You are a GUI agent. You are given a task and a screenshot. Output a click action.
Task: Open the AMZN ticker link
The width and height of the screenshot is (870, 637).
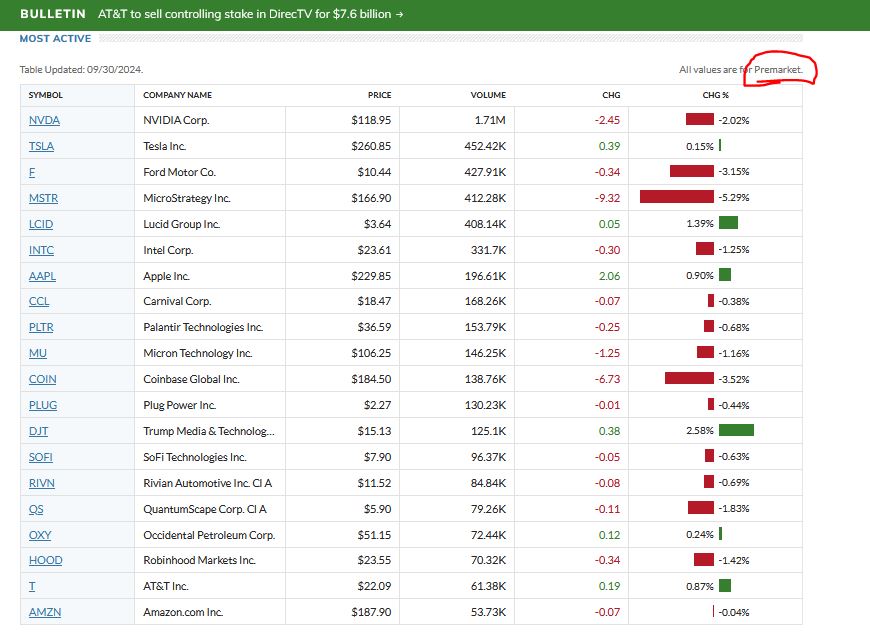pyautogui.click(x=45, y=612)
